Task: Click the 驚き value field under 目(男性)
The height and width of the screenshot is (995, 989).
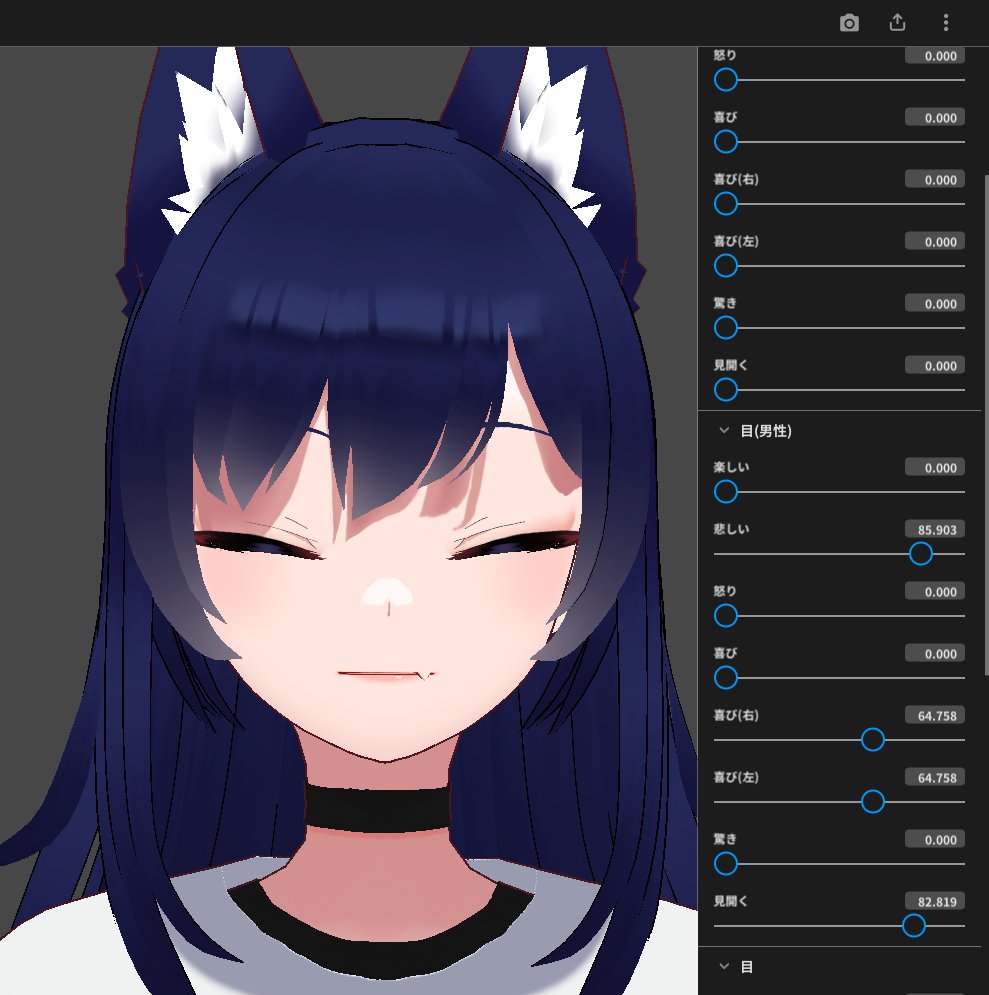Action: (x=934, y=840)
